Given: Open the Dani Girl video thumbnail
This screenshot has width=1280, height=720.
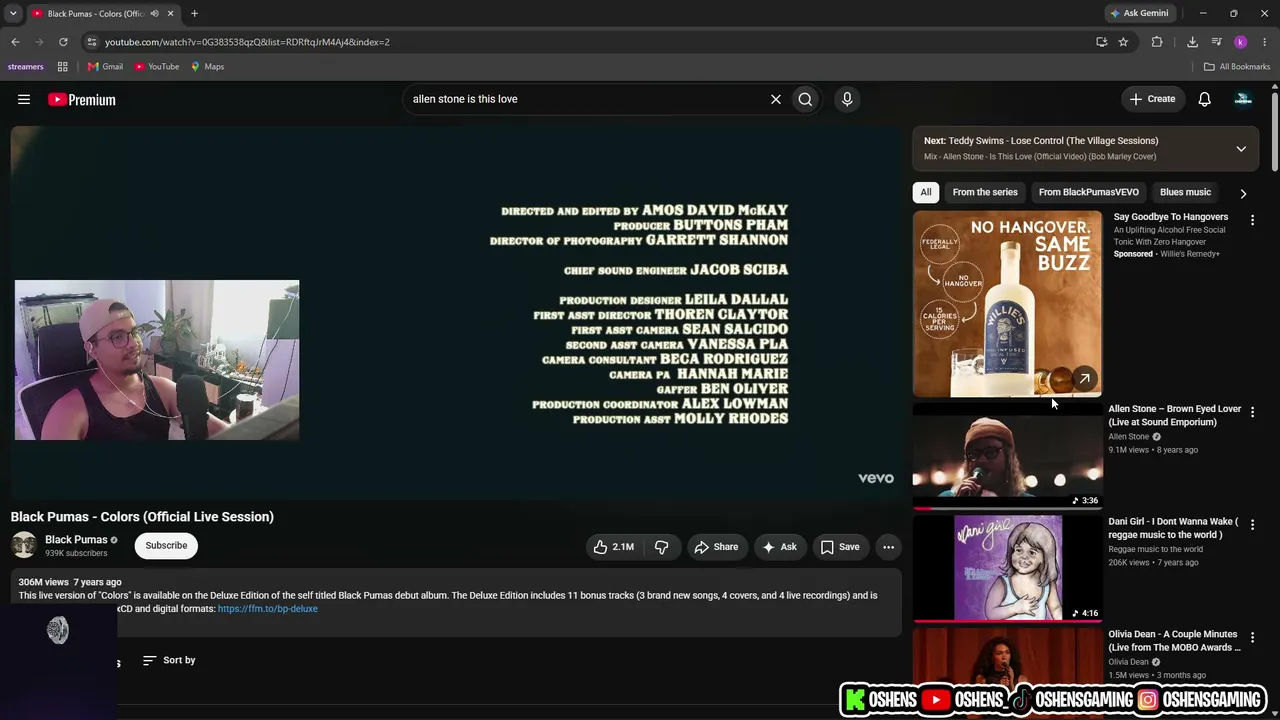Looking at the screenshot, I should (x=1007, y=568).
